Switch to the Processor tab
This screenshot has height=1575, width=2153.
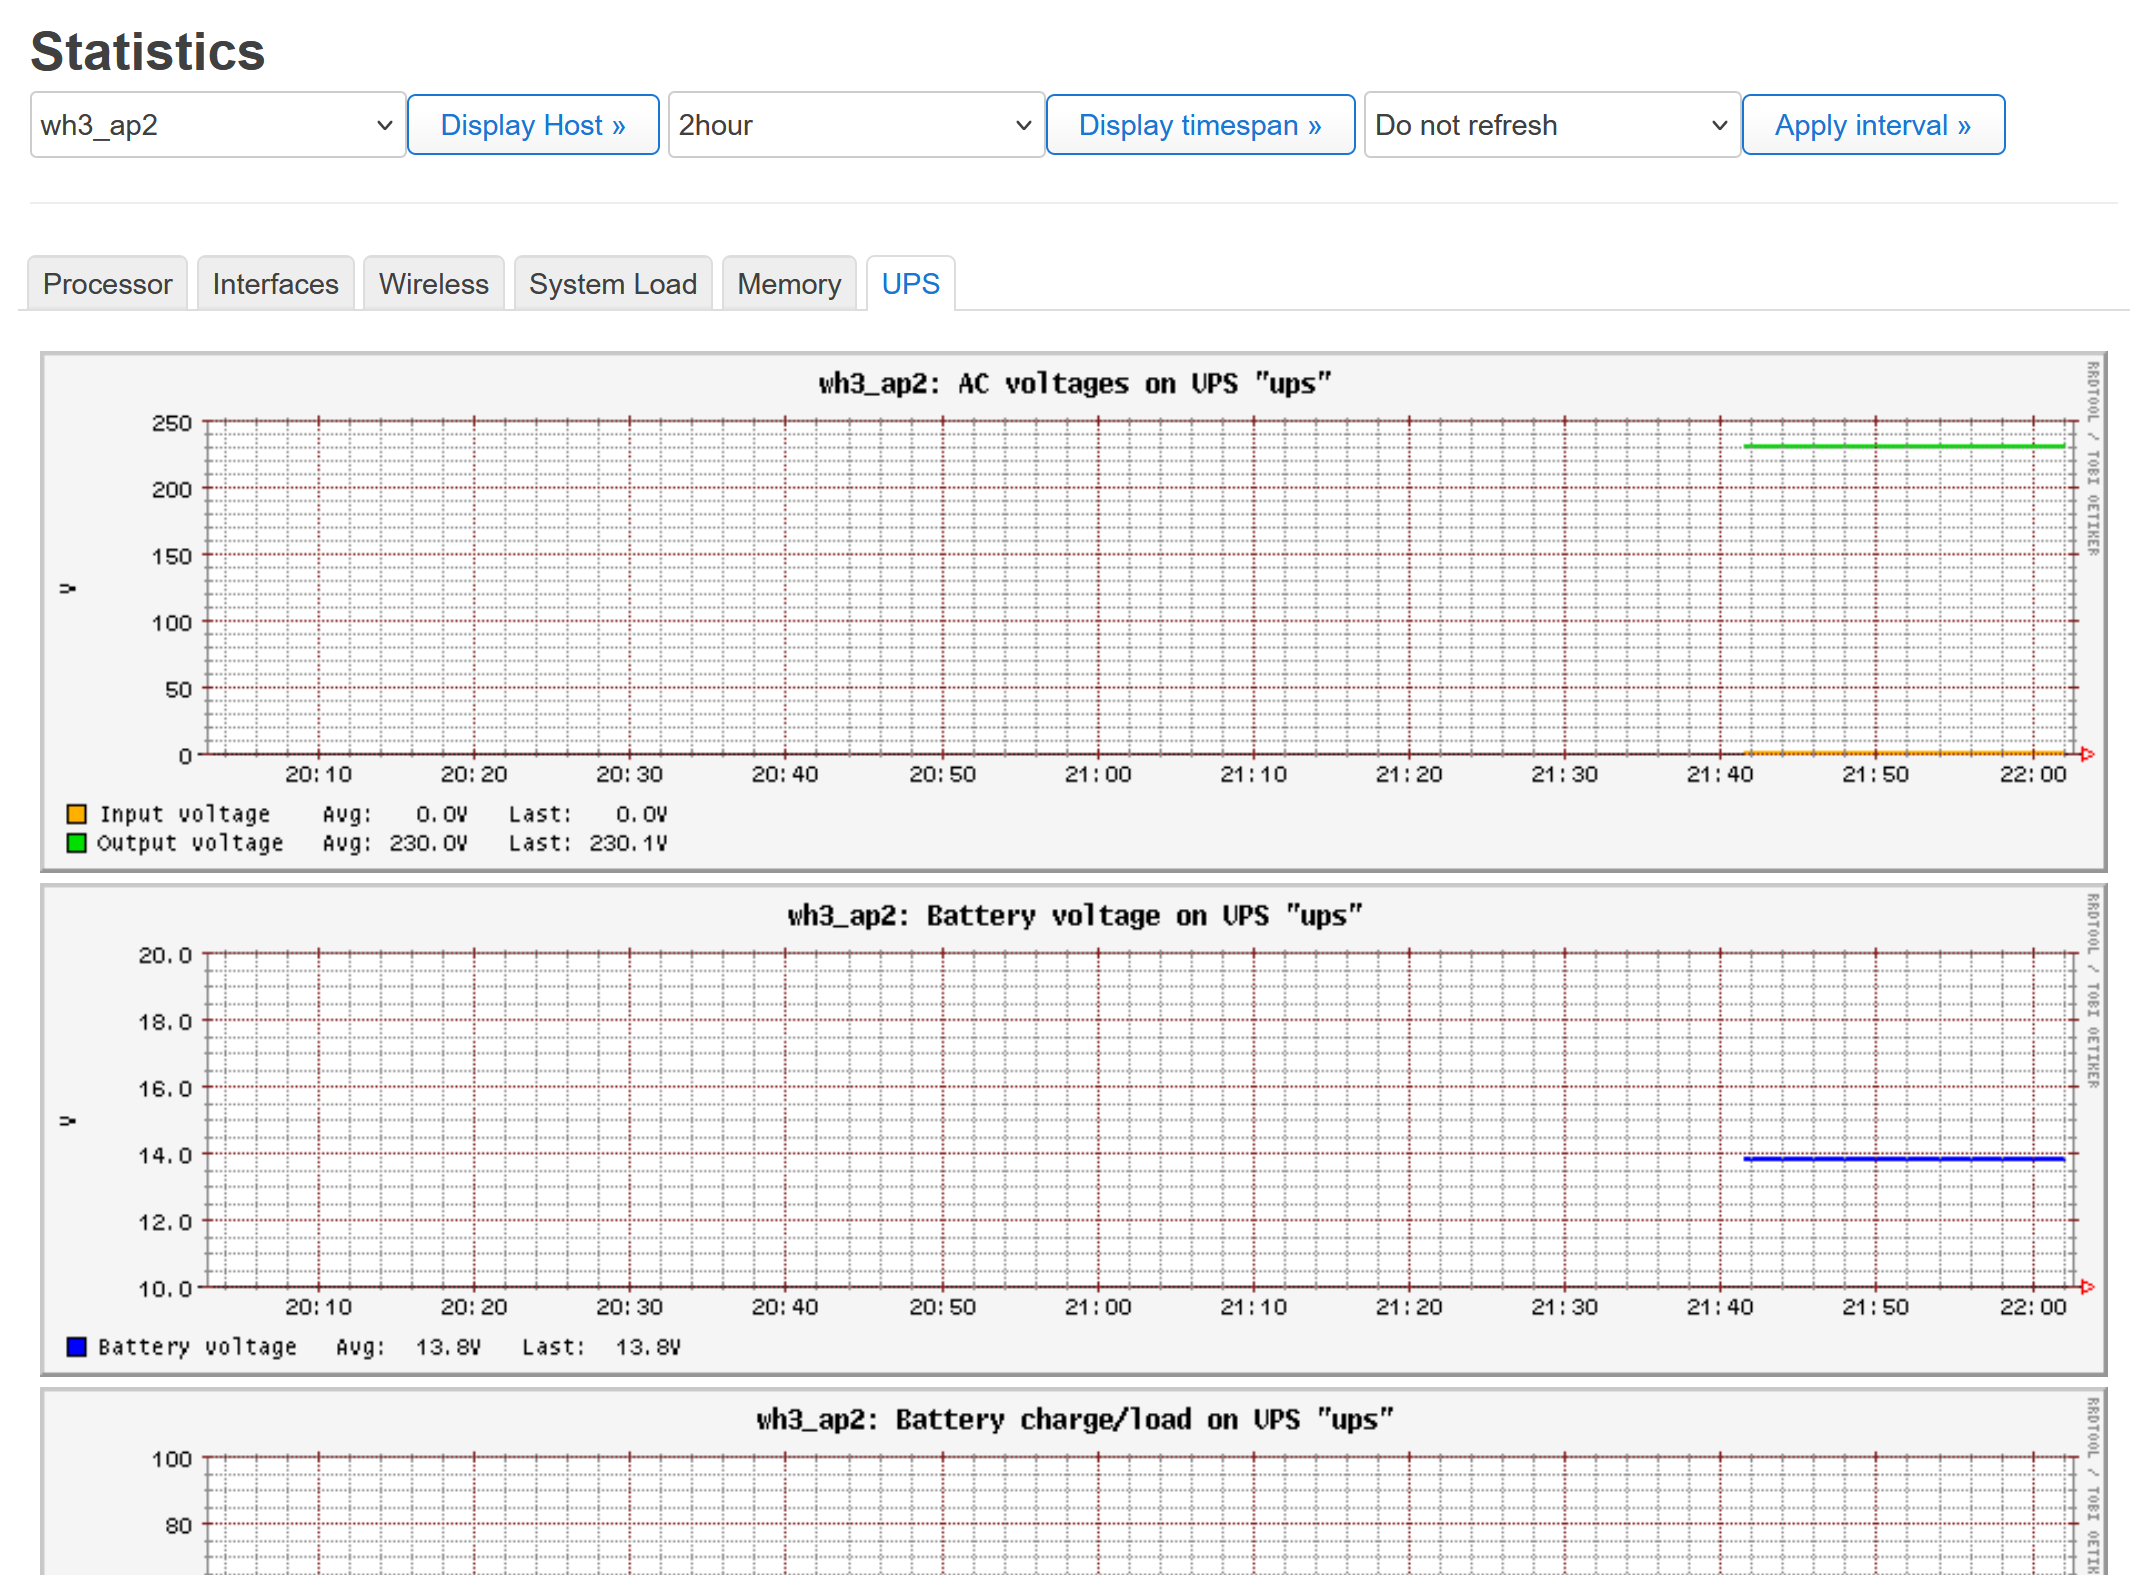[107, 284]
